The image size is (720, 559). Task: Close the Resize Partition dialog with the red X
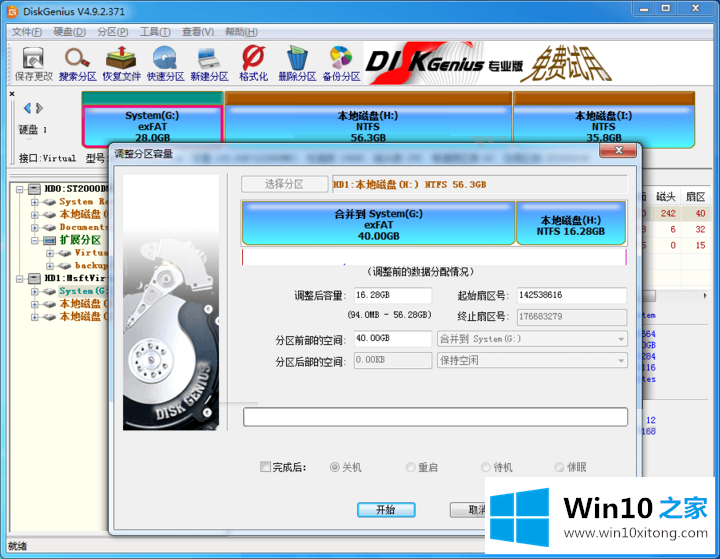pyautogui.click(x=618, y=150)
